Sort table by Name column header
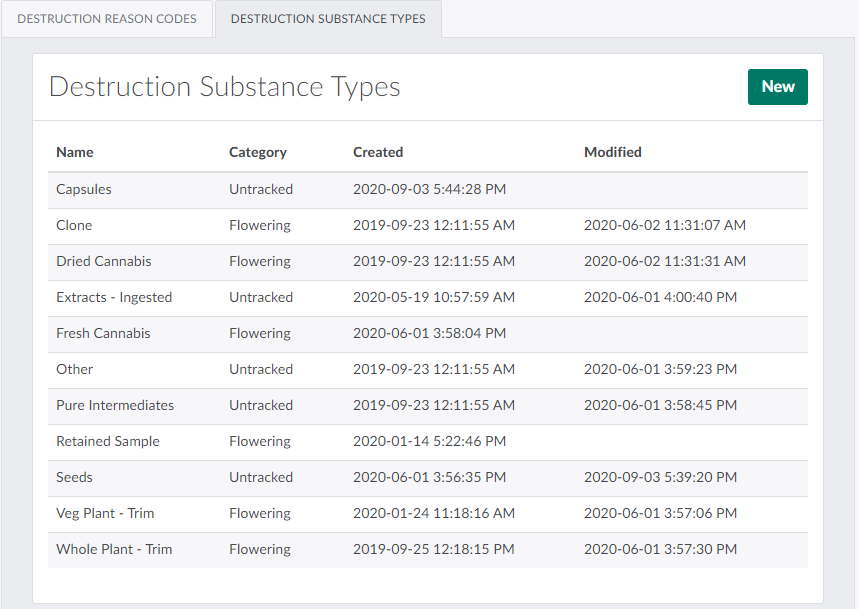The image size is (859, 609). coord(75,153)
